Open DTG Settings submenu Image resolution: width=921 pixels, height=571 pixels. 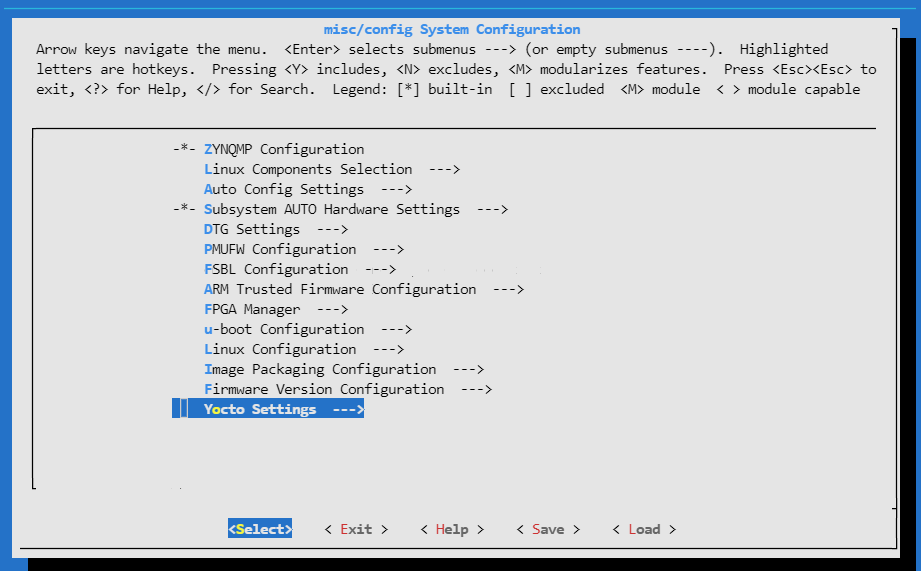tap(276, 229)
